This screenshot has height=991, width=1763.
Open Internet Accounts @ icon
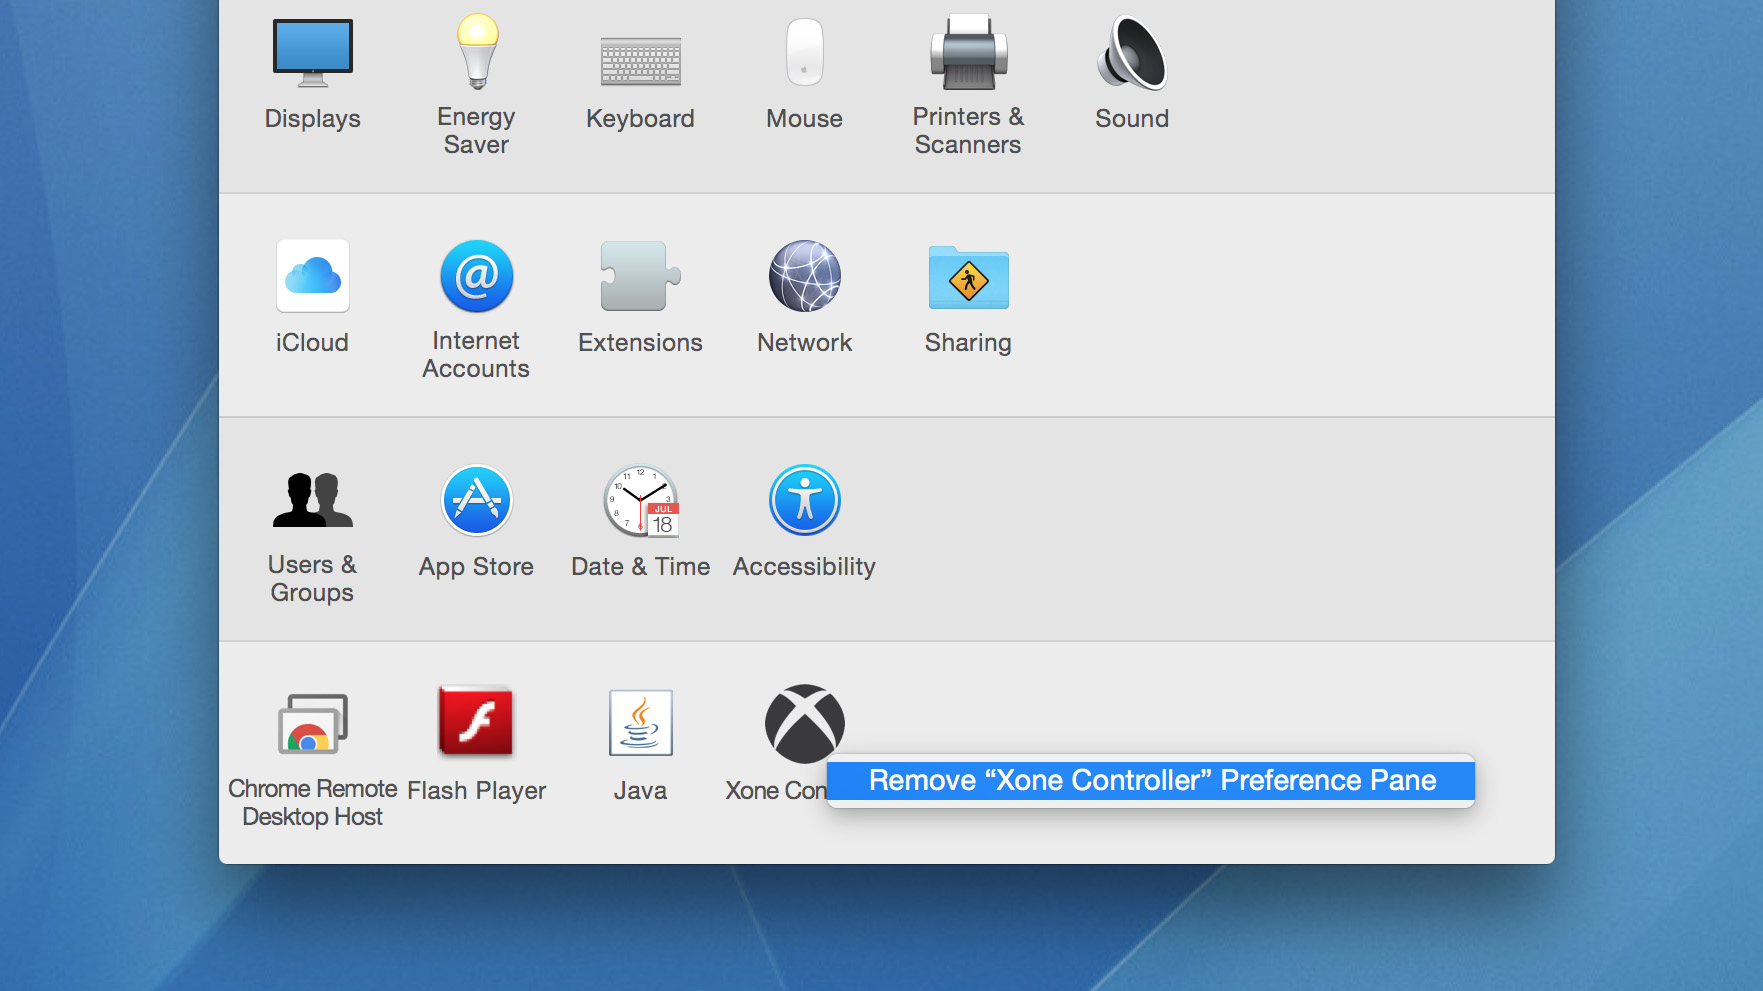477,276
